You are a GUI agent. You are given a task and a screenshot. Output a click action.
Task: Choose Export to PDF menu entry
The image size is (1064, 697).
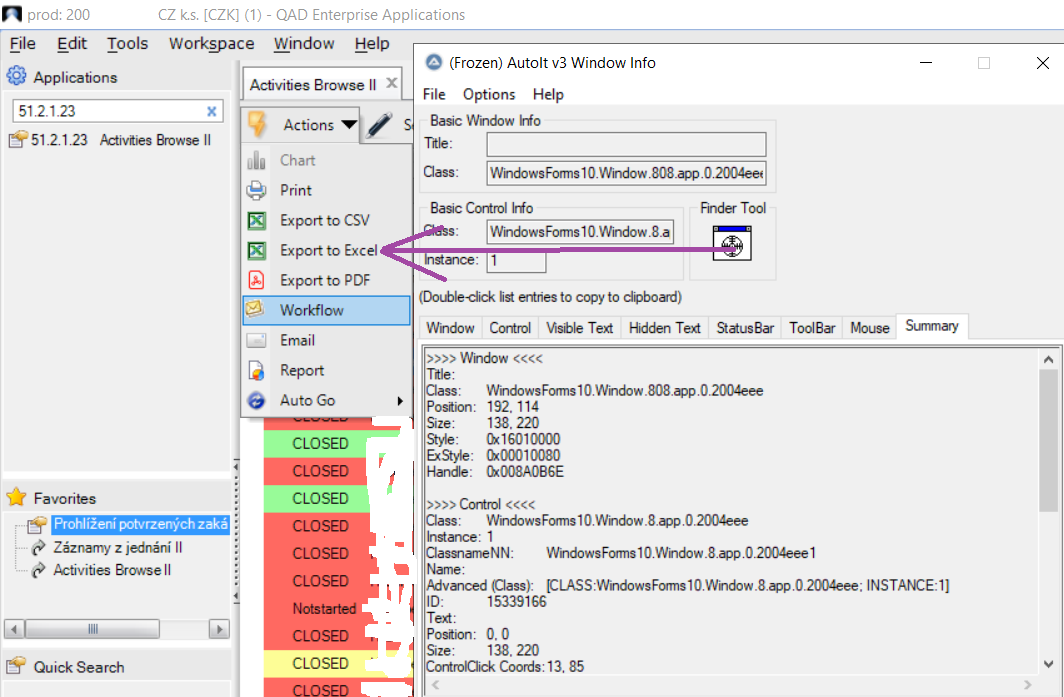click(326, 280)
